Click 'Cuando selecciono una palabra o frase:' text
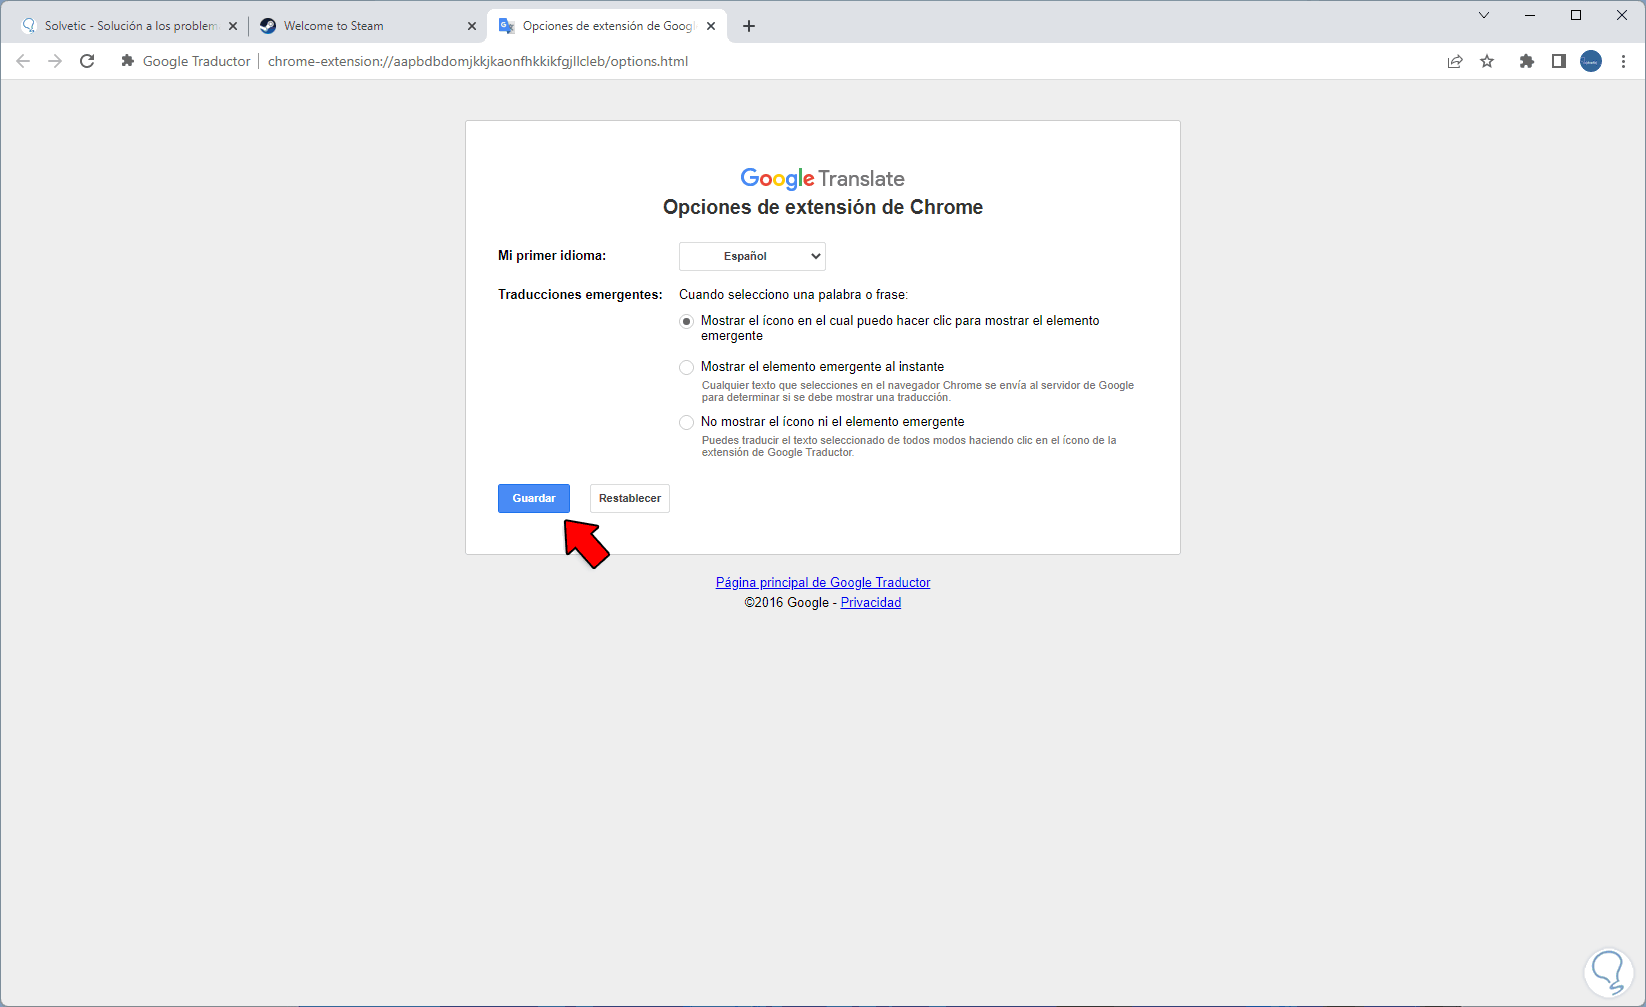Viewport: 1646px width, 1007px height. click(x=794, y=294)
